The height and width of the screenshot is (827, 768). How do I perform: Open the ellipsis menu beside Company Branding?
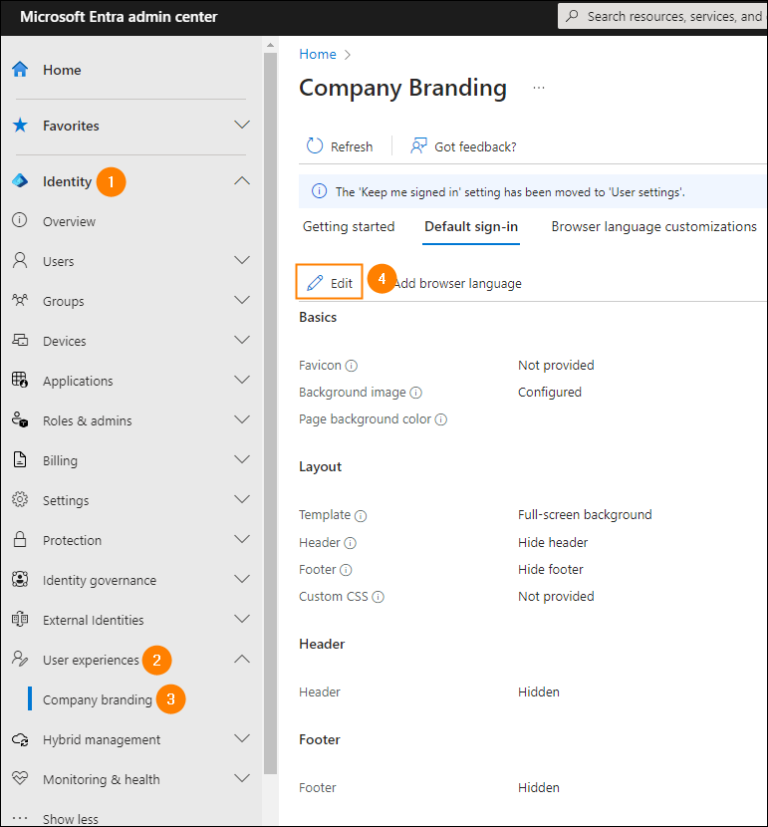coord(538,87)
